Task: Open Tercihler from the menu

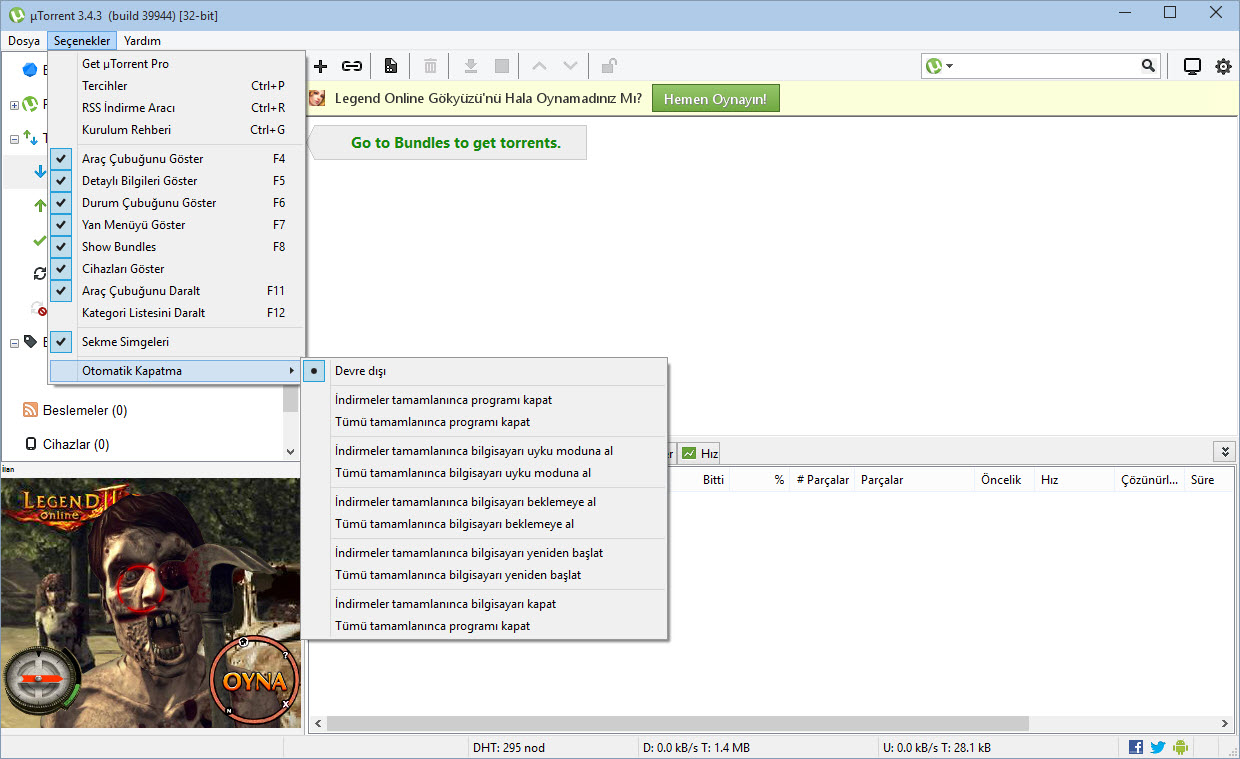Action: [x=176, y=86]
